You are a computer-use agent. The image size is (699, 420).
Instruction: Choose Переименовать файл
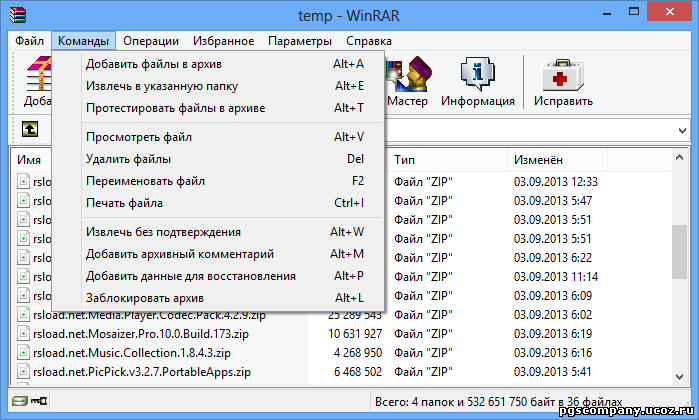tap(218, 181)
